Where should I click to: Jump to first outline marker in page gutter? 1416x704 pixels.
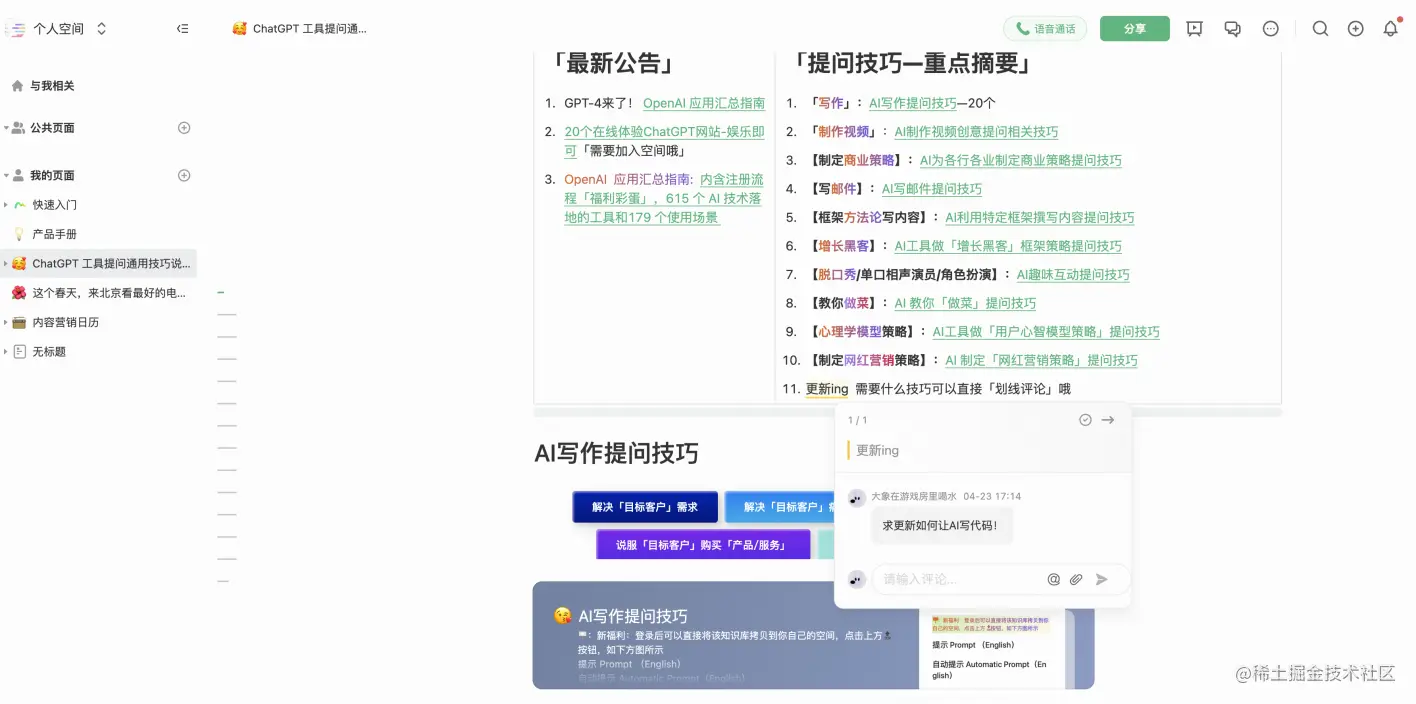(x=221, y=293)
